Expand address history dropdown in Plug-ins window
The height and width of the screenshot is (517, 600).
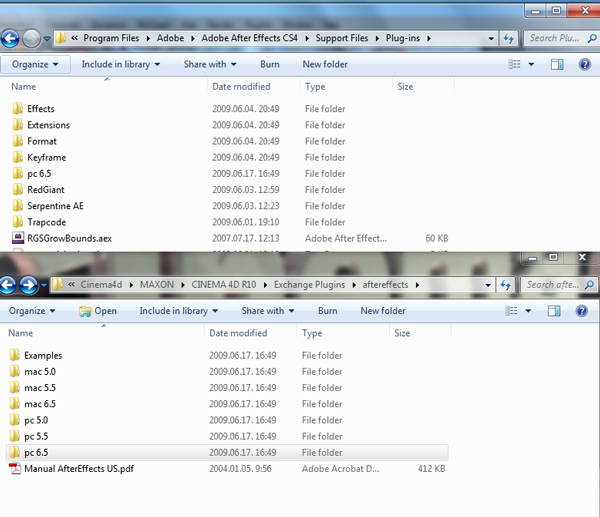point(491,39)
